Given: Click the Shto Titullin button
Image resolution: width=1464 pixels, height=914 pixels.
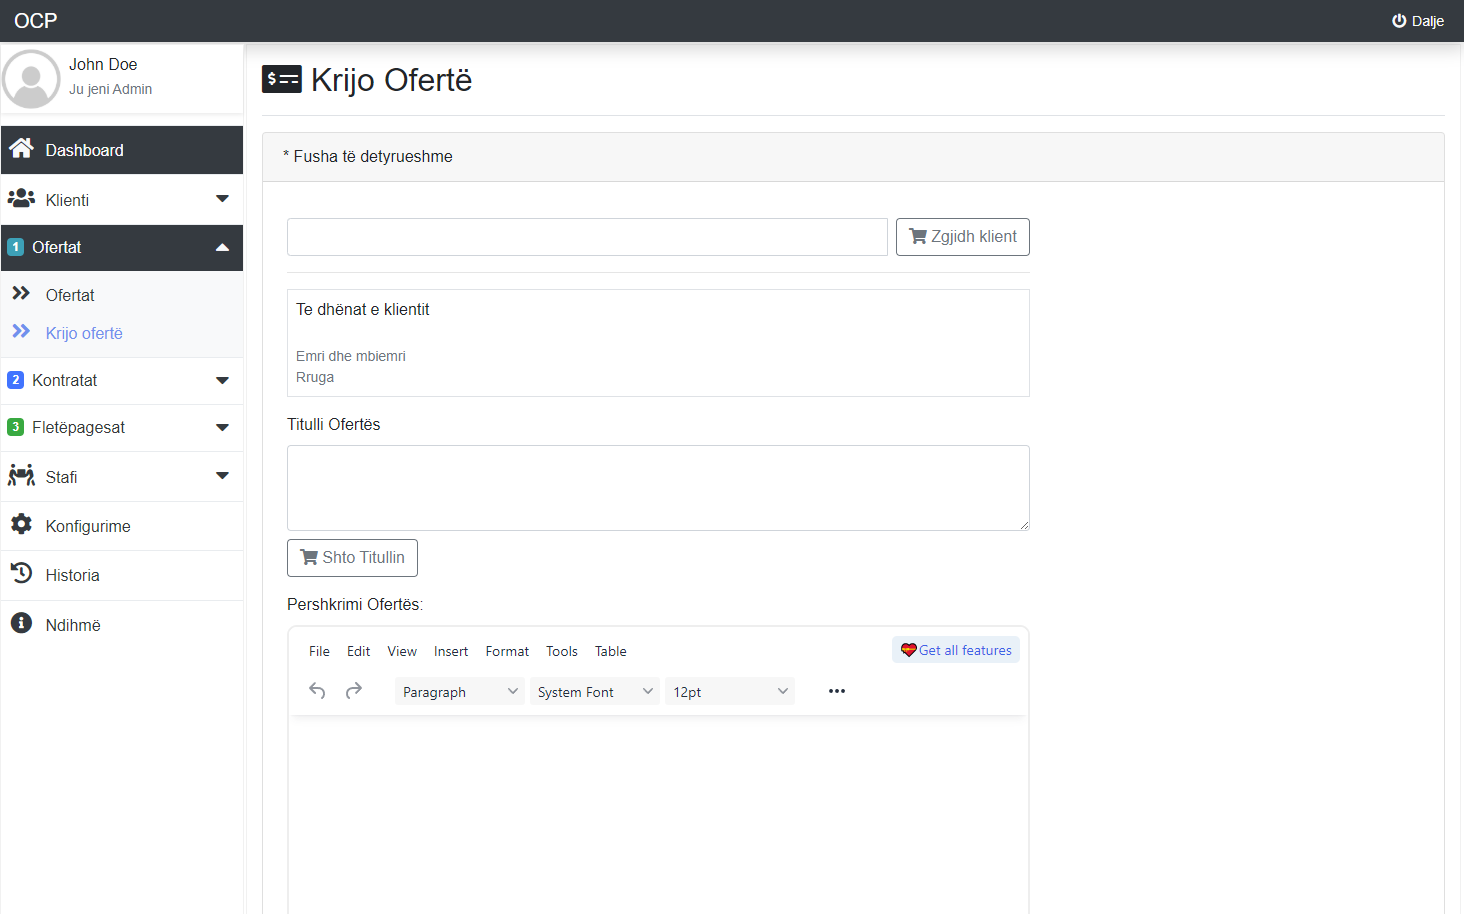Looking at the screenshot, I should [x=352, y=558].
